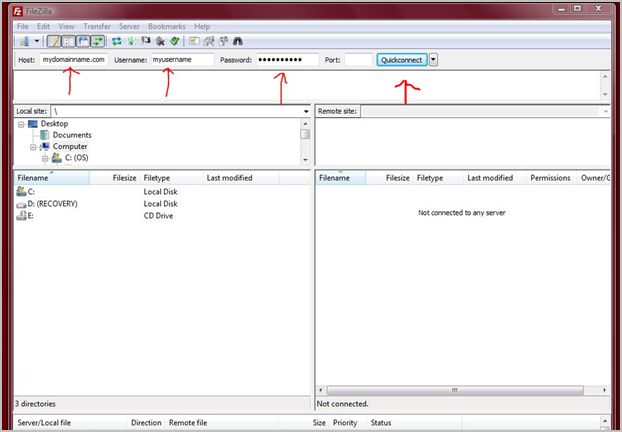Click the Refresh file lists icon
Viewport: 622px width, 432px height.
pyautogui.click(x=116, y=41)
